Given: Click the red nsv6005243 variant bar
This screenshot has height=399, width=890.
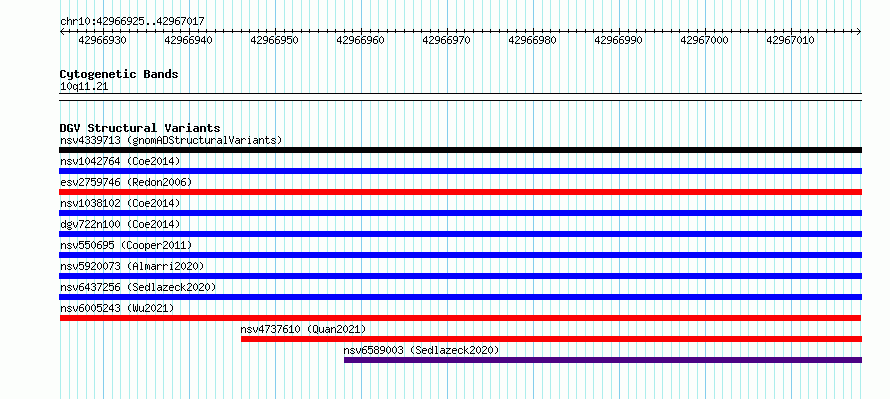Looking at the screenshot, I should click(461, 318).
